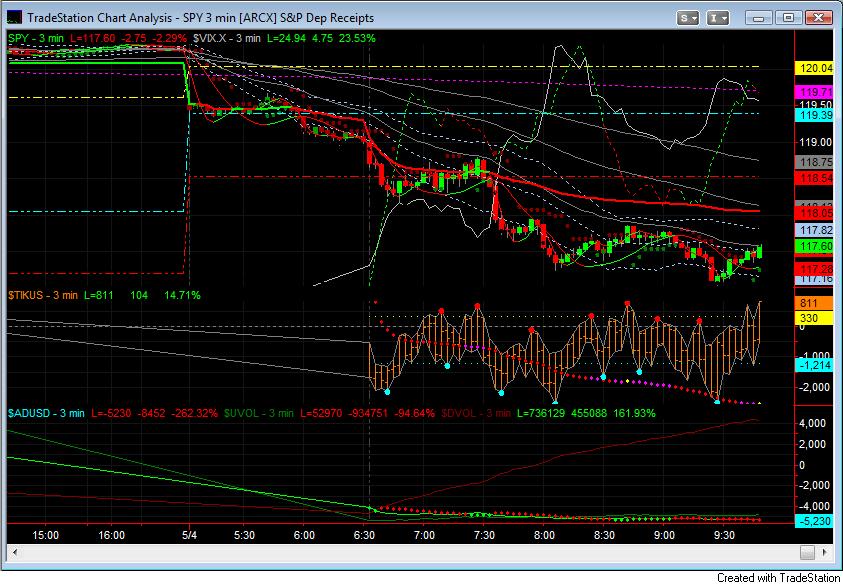Open the S symbol-link dropdown in title bar
The image size is (843, 584).
click(688, 18)
